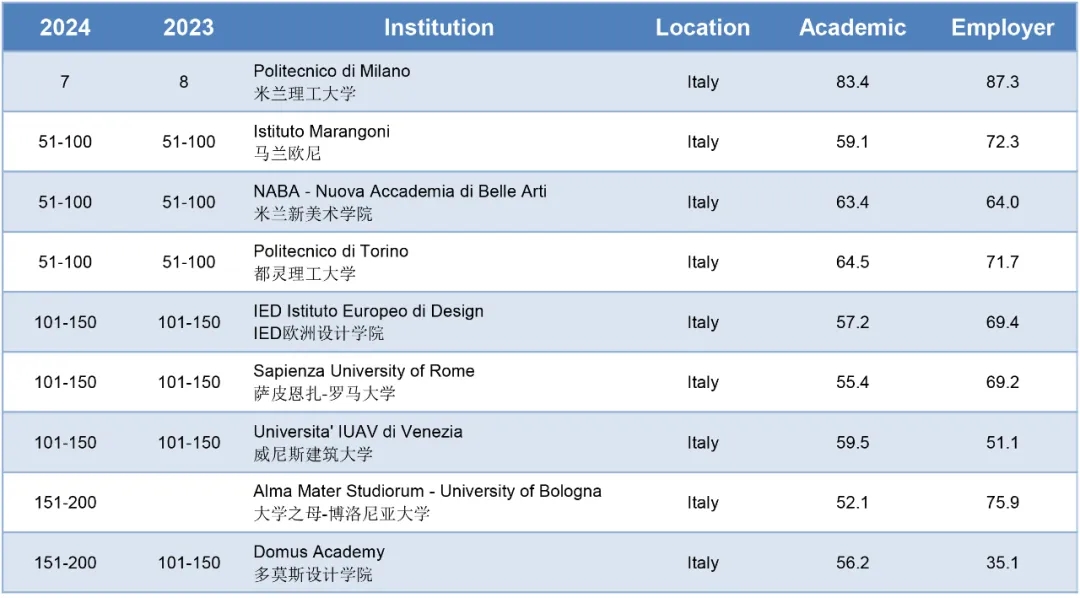Click the 2023 column header

coord(188,28)
